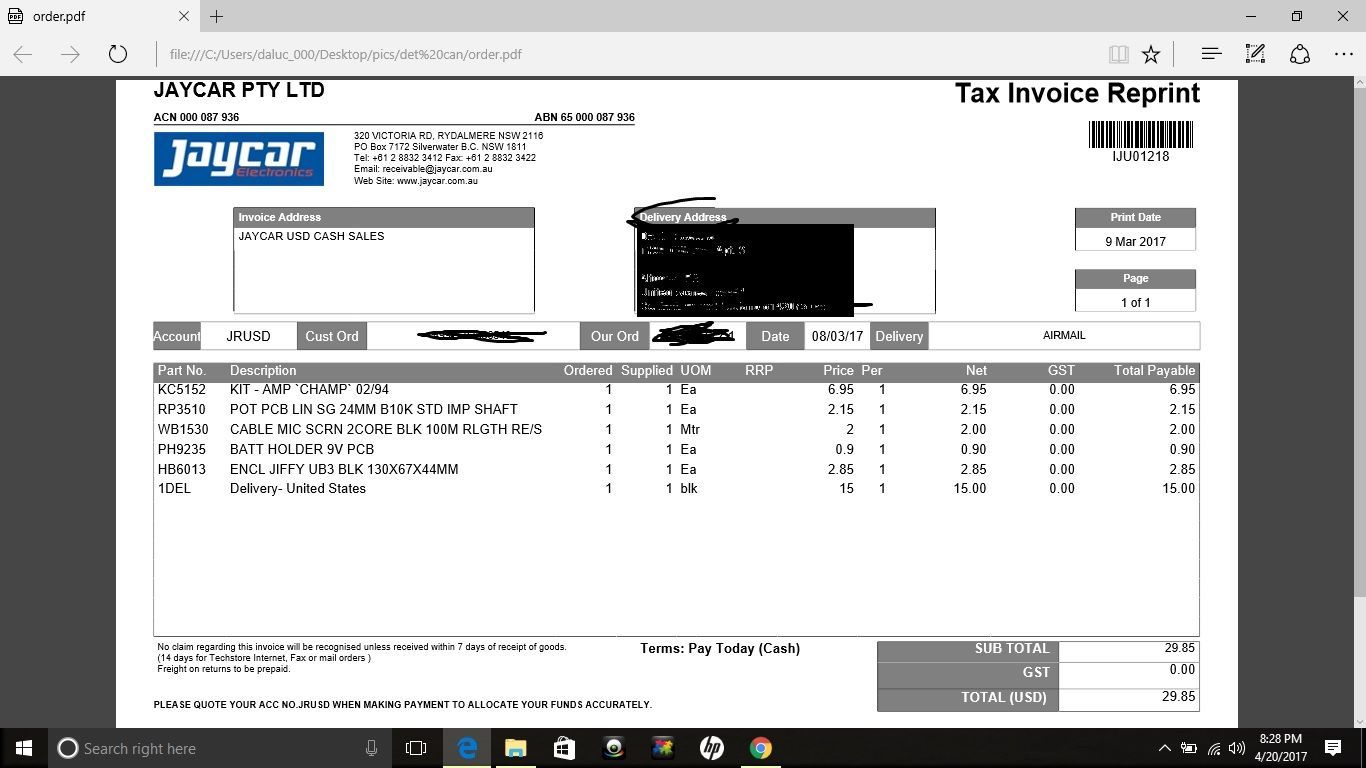The height and width of the screenshot is (768, 1366).
Task: Click the Jaycar Electronics logo
Action: click(x=239, y=159)
